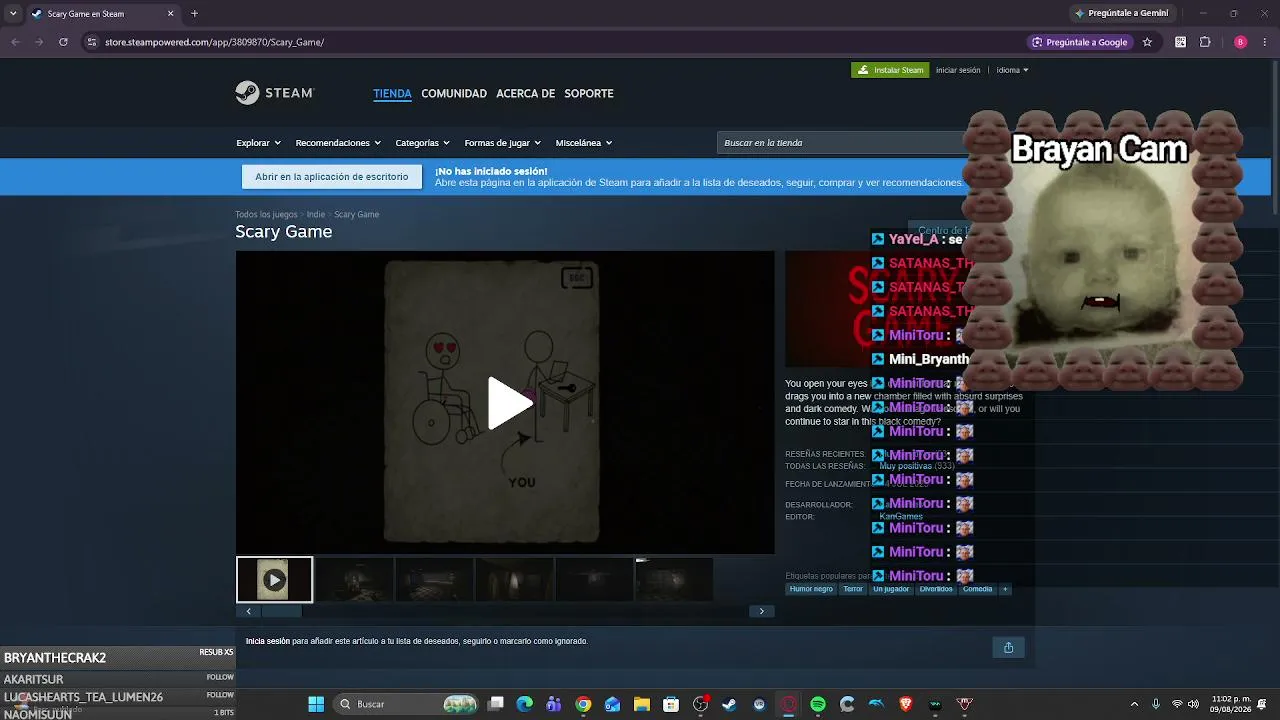The image size is (1280, 720).
Task: Open a new browser tab
Action: [x=194, y=14]
